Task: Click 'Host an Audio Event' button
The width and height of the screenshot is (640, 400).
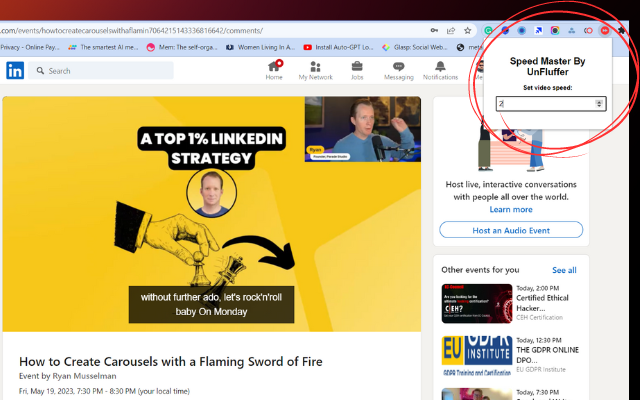Action: [511, 230]
